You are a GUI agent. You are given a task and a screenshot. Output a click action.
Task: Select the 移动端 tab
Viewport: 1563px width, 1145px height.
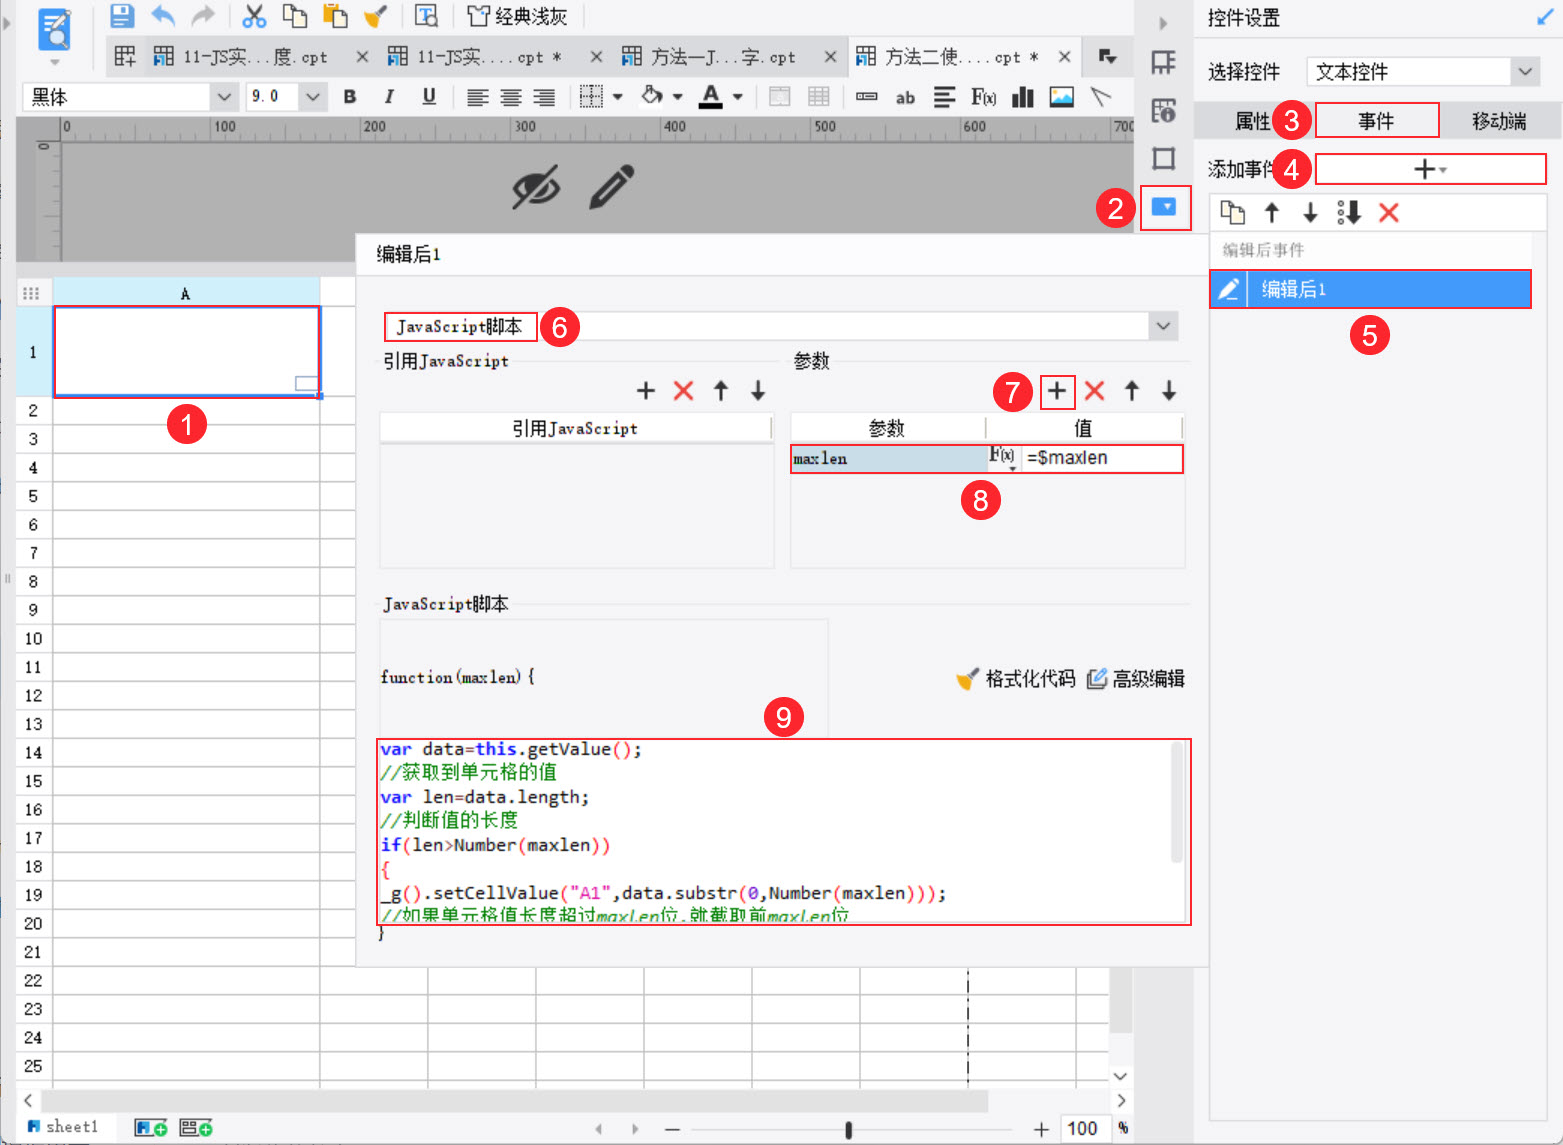pos(1499,121)
